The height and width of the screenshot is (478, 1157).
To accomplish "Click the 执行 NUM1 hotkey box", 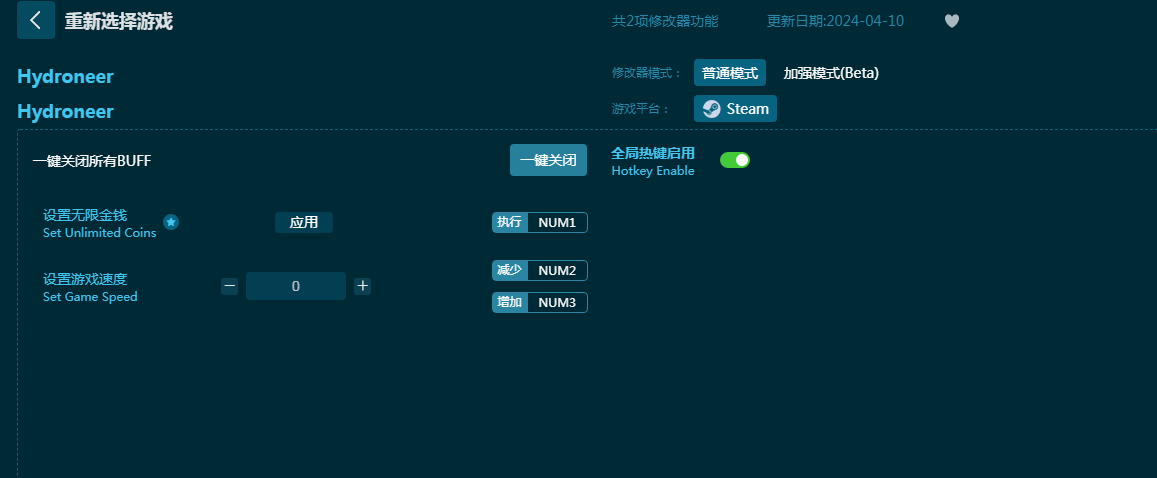I will [x=540, y=222].
